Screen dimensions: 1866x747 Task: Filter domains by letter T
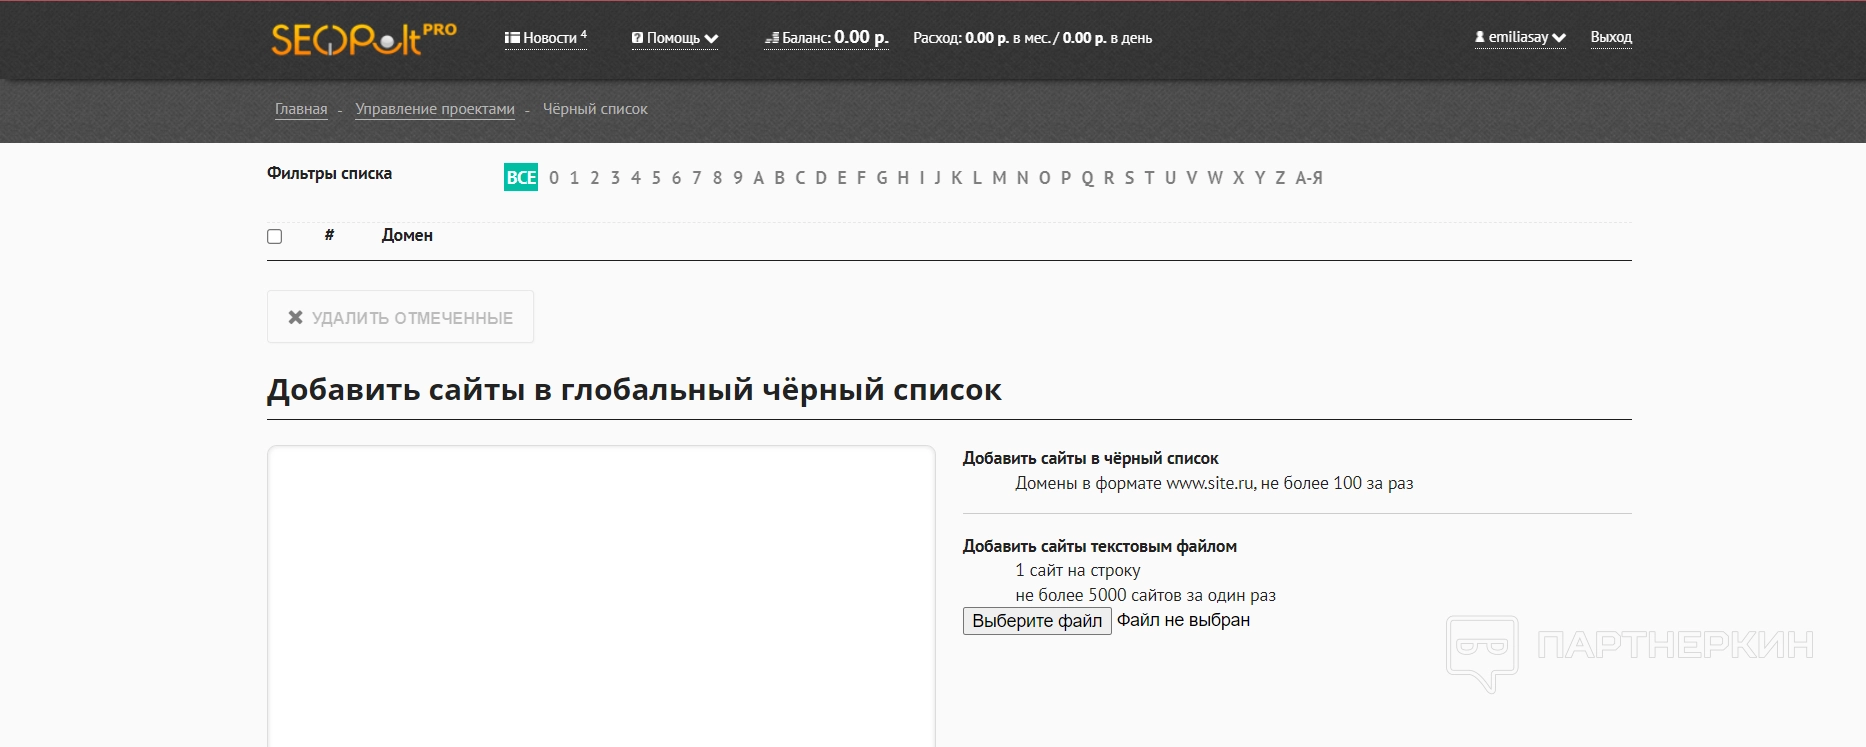coord(1150,178)
